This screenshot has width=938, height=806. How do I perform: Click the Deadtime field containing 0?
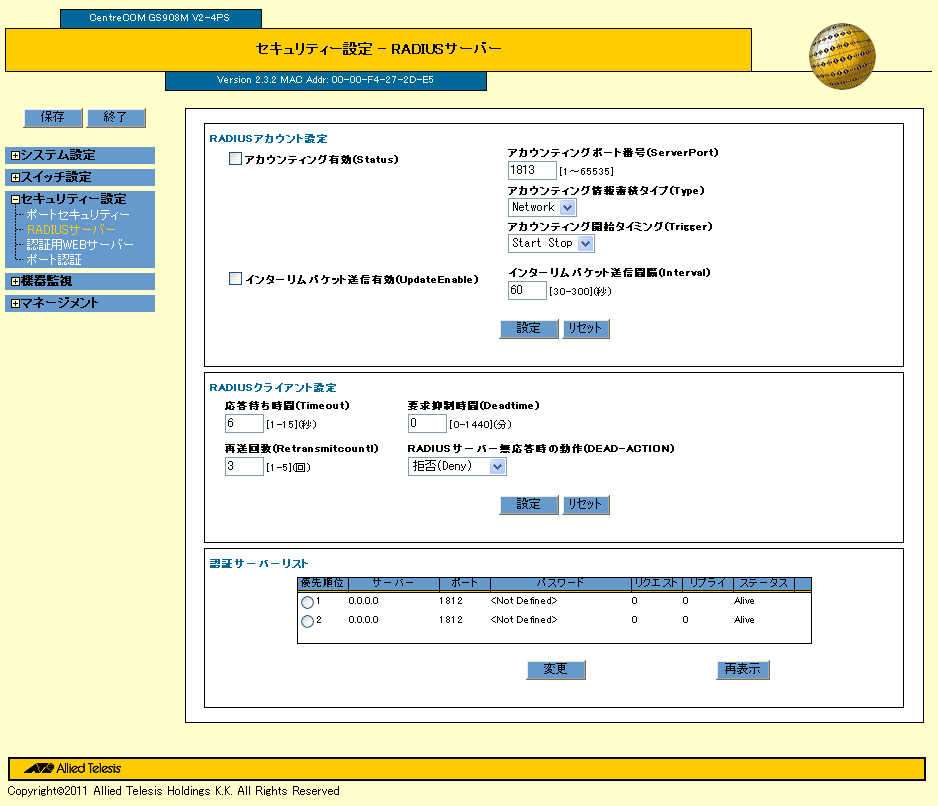coord(427,424)
